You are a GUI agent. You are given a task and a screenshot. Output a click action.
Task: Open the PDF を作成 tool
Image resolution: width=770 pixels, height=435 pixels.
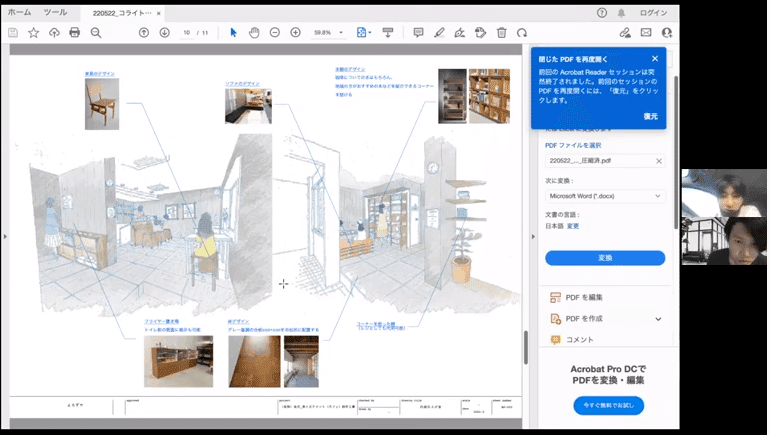click(577, 319)
